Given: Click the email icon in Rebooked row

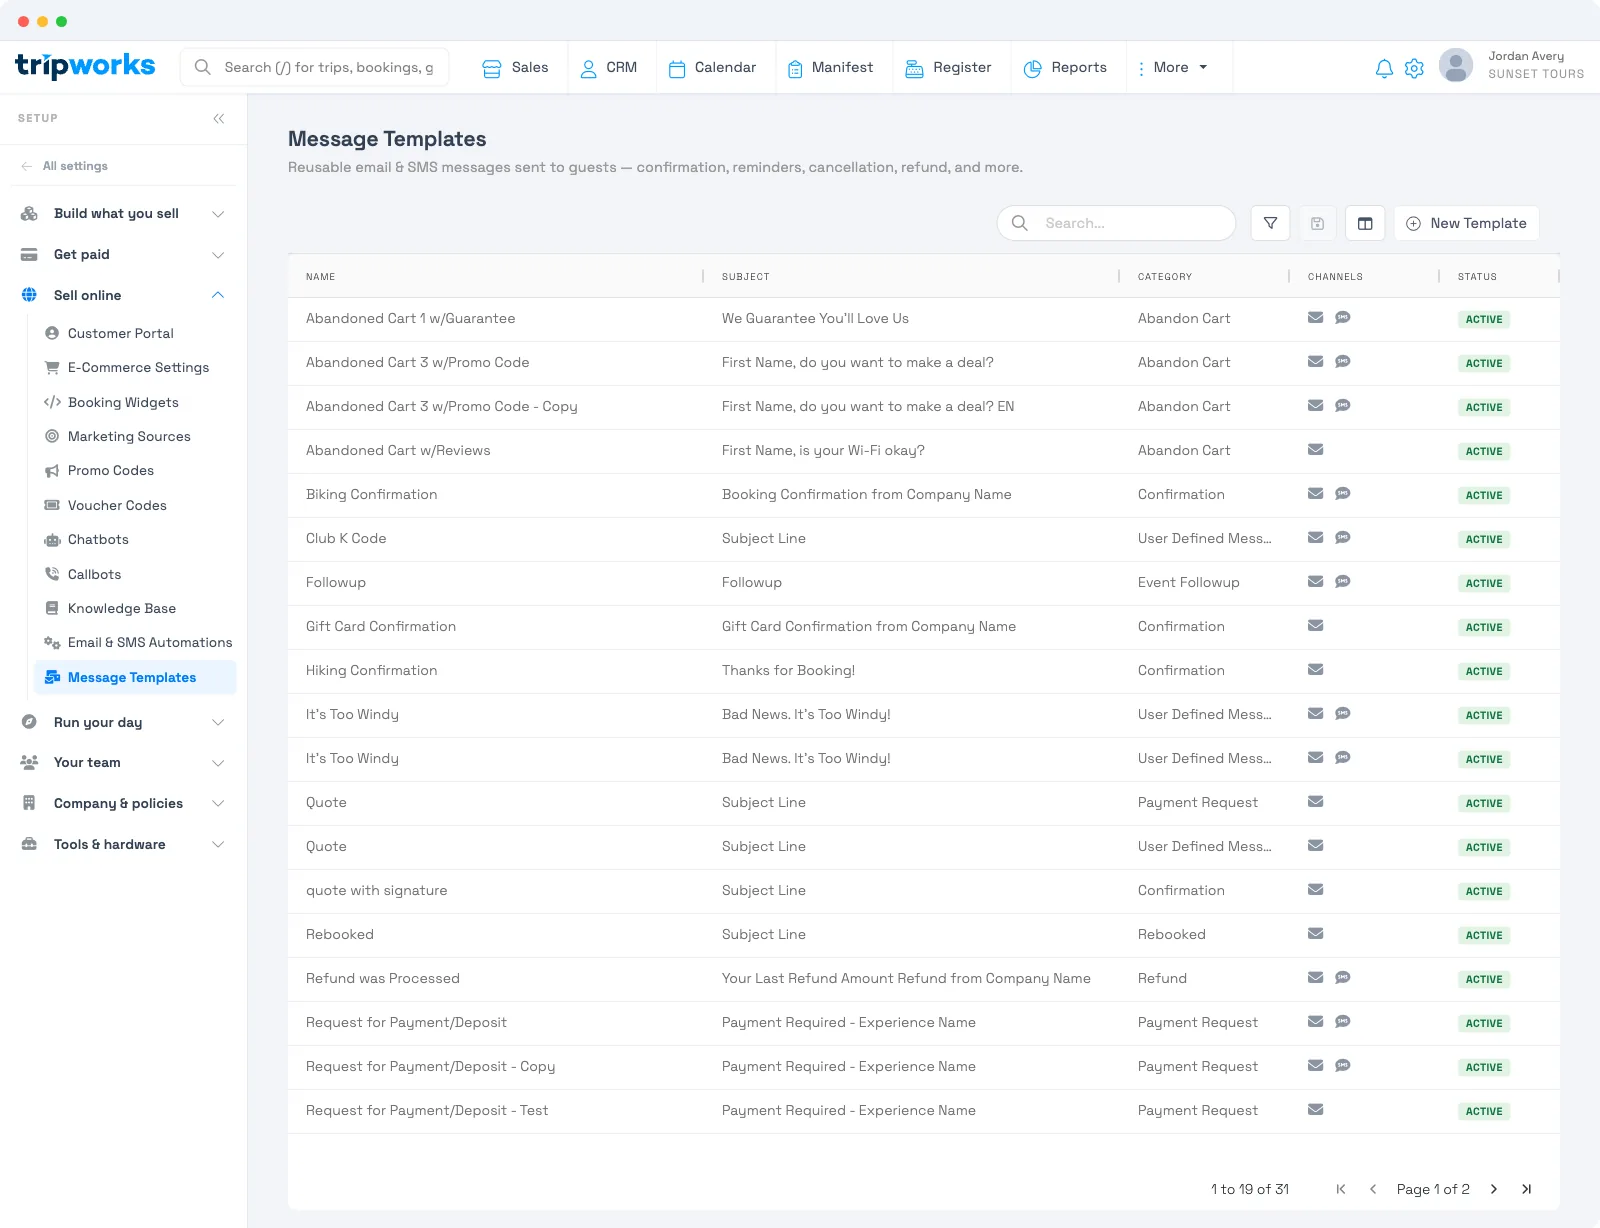Looking at the screenshot, I should click(x=1316, y=934).
